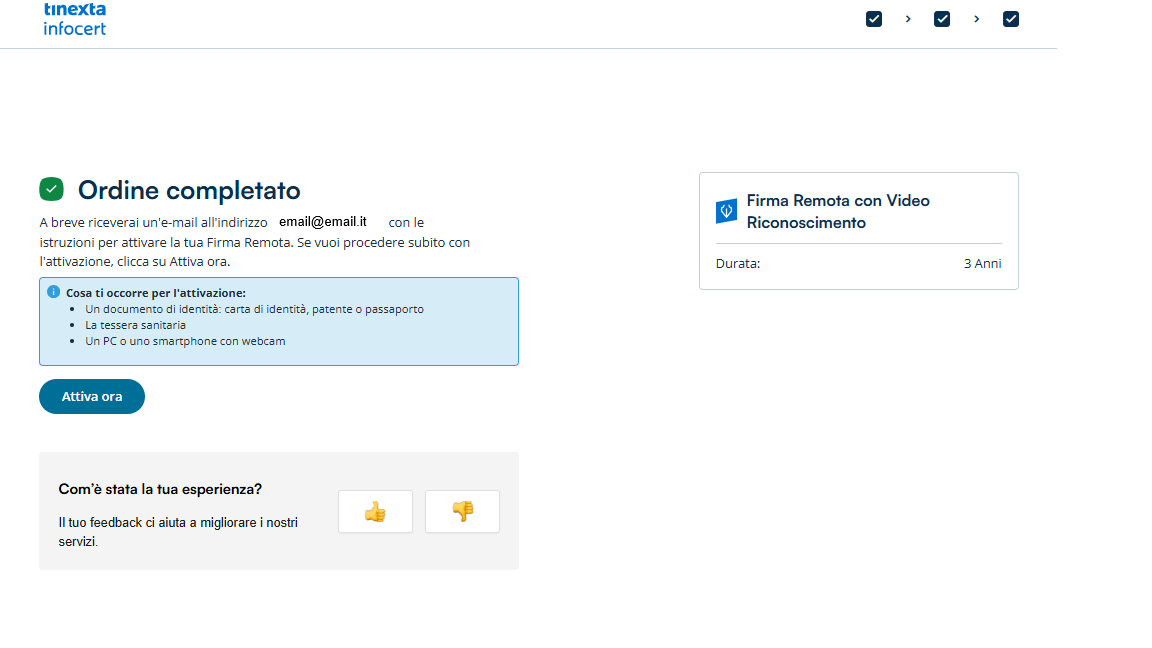Click 'Com'è stata la tua esperienza?' text
This screenshot has width=1152, height=648.
point(160,489)
